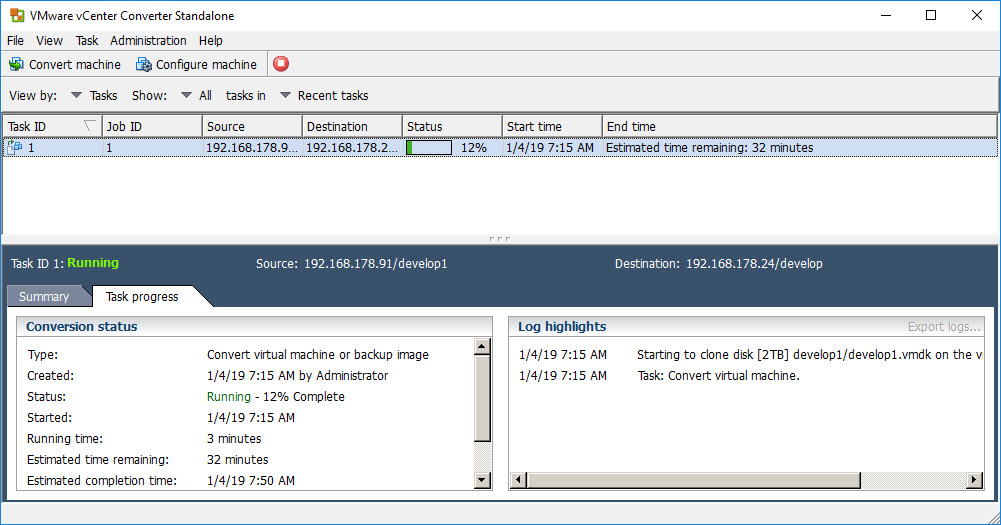The width and height of the screenshot is (1001, 525).
Task: Click 'Estimated time remaining: 32 minutes' cell
Action: pyautogui.click(x=709, y=148)
